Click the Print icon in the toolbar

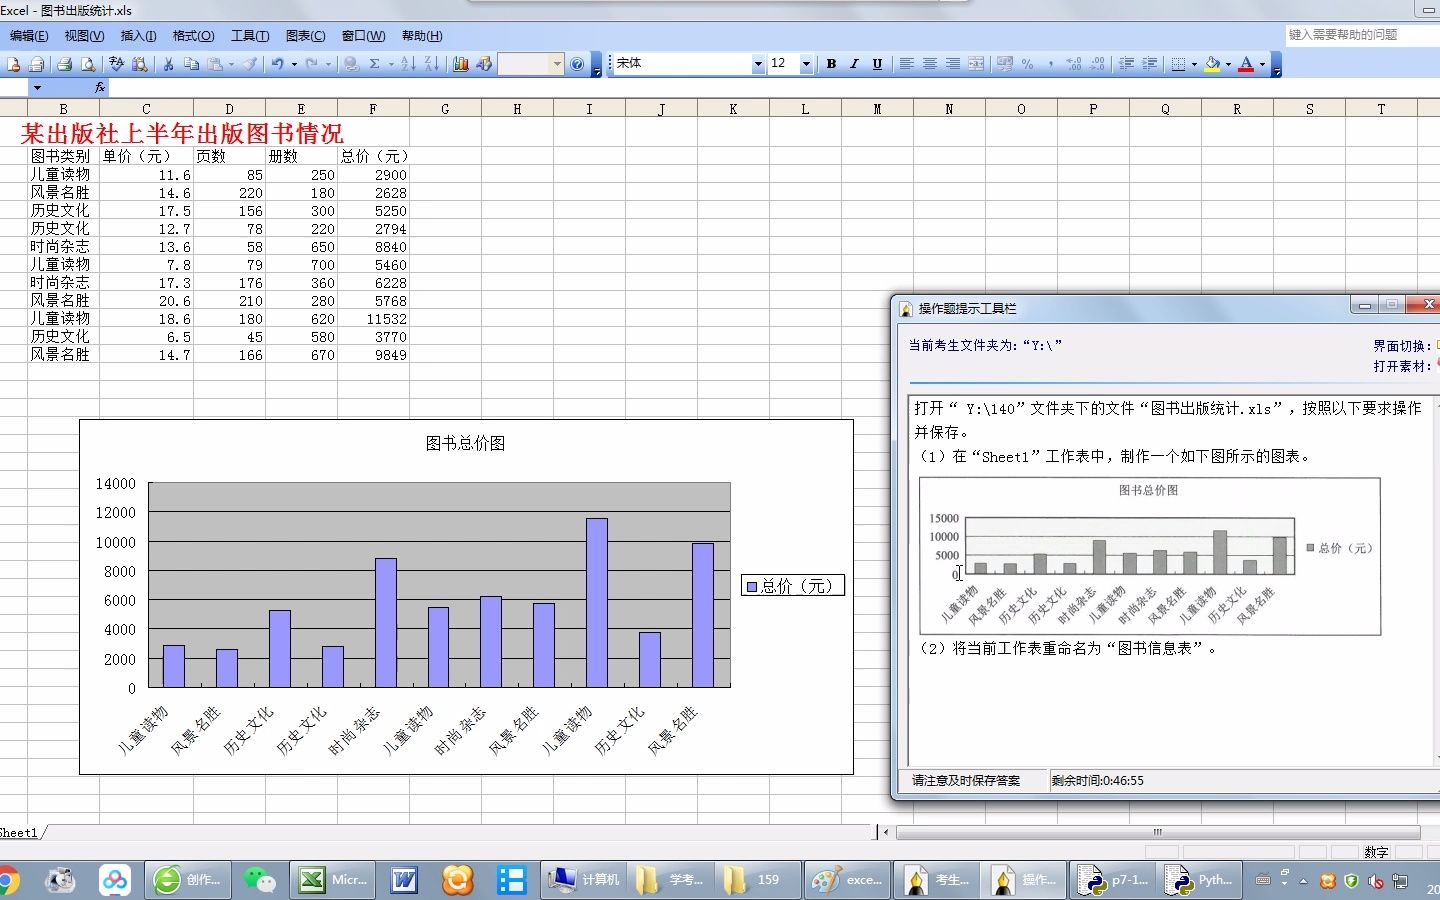[64, 64]
